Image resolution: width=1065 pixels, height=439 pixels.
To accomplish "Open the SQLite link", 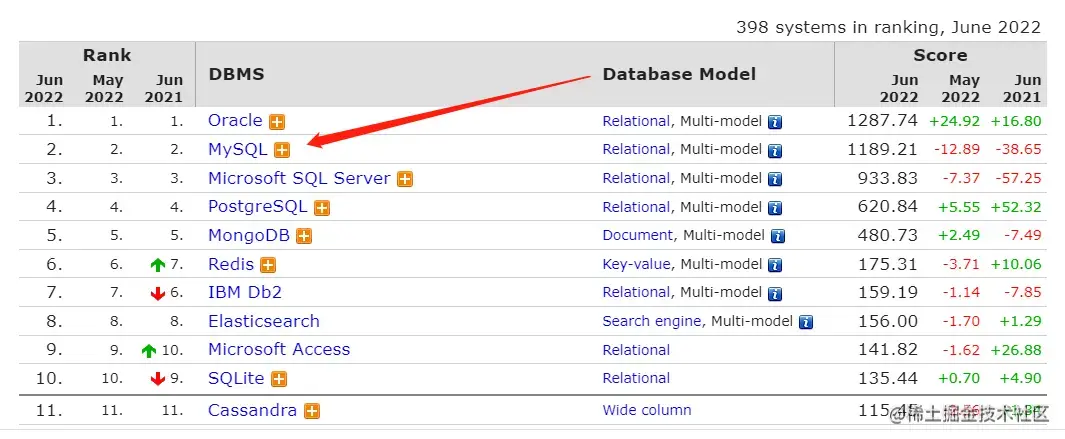I will click(x=236, y=378).
